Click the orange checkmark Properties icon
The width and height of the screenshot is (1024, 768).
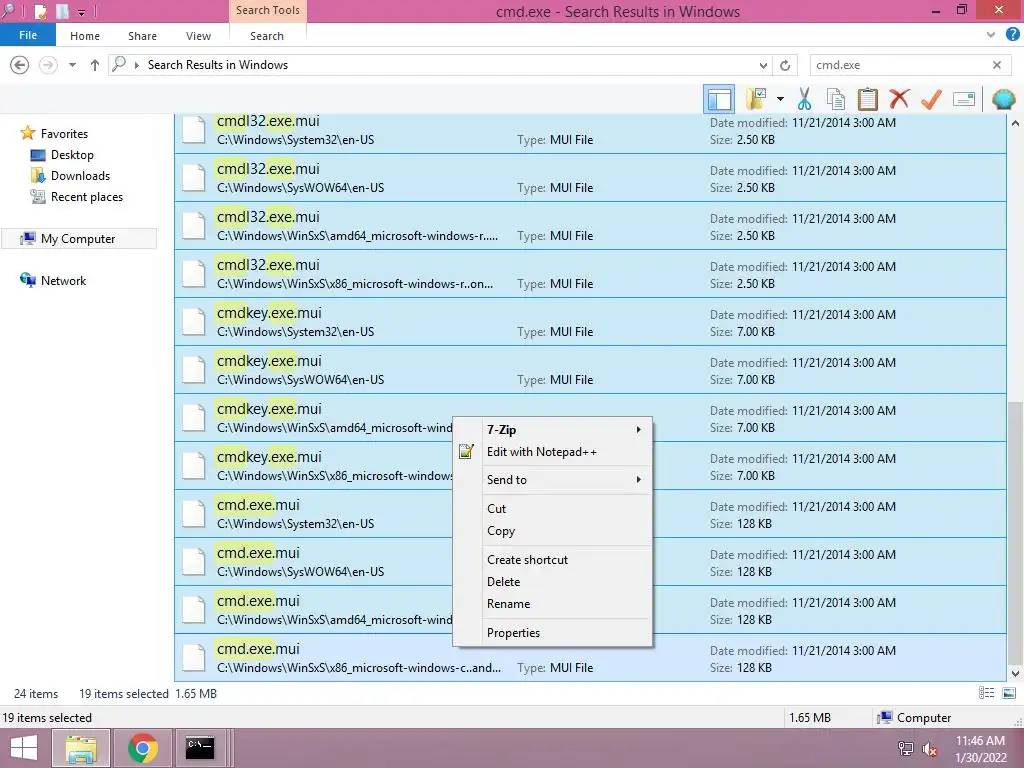[x=931, y=99]
